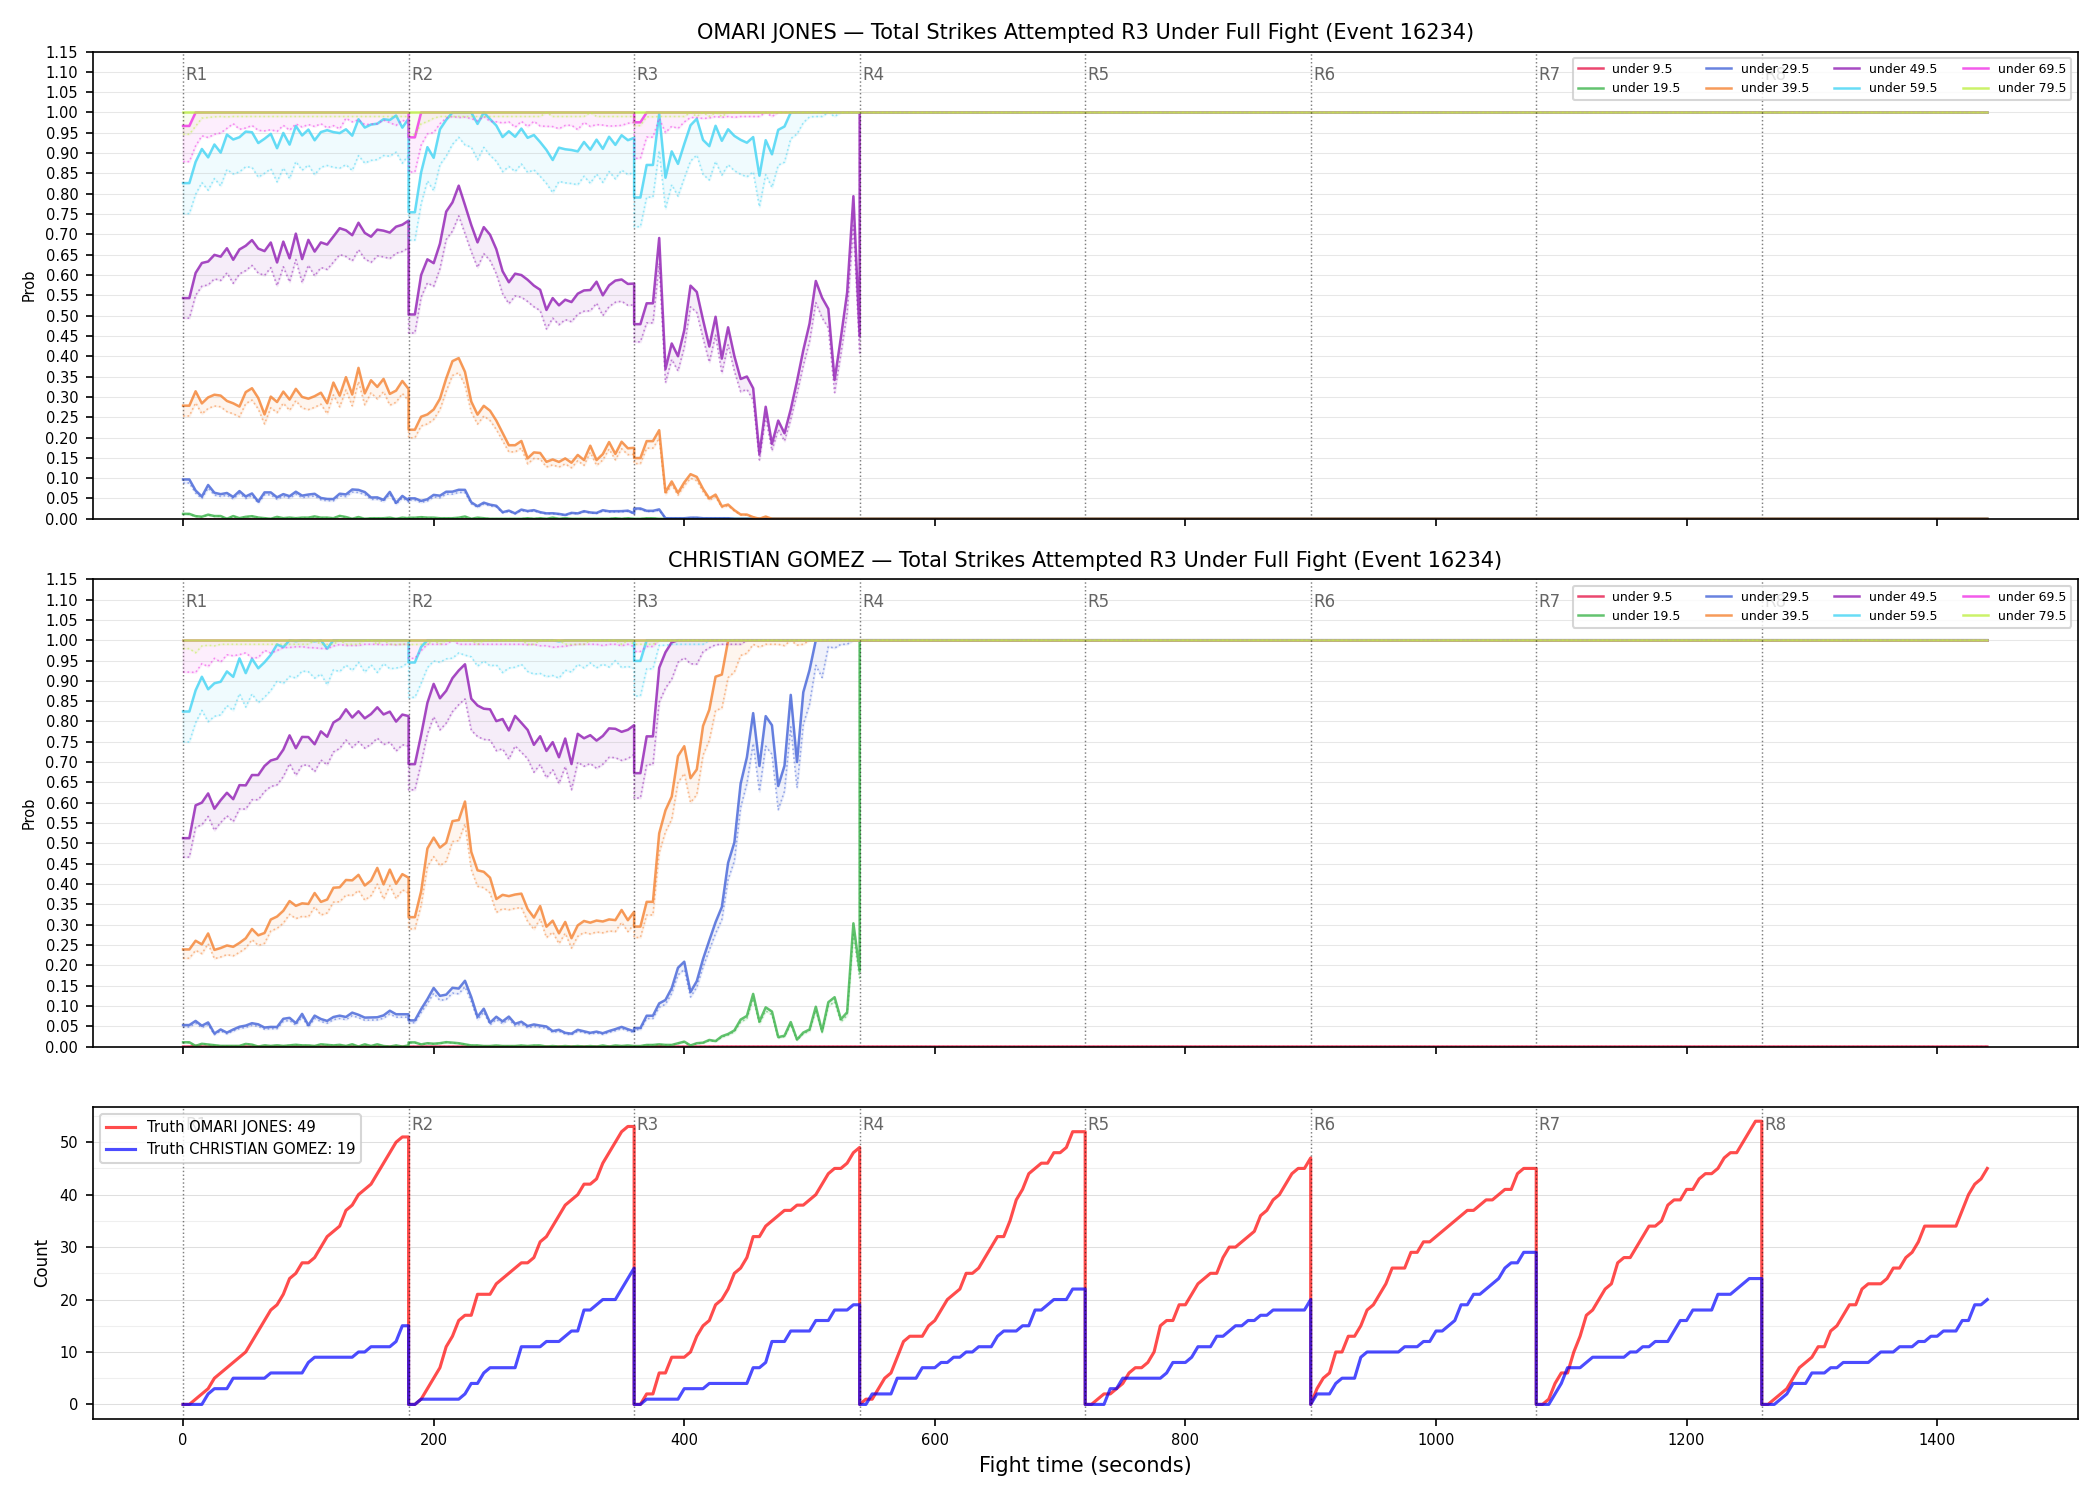
Task: Click tick '1.15' on Omari Jones Prob axis
Action: (62, 52)
